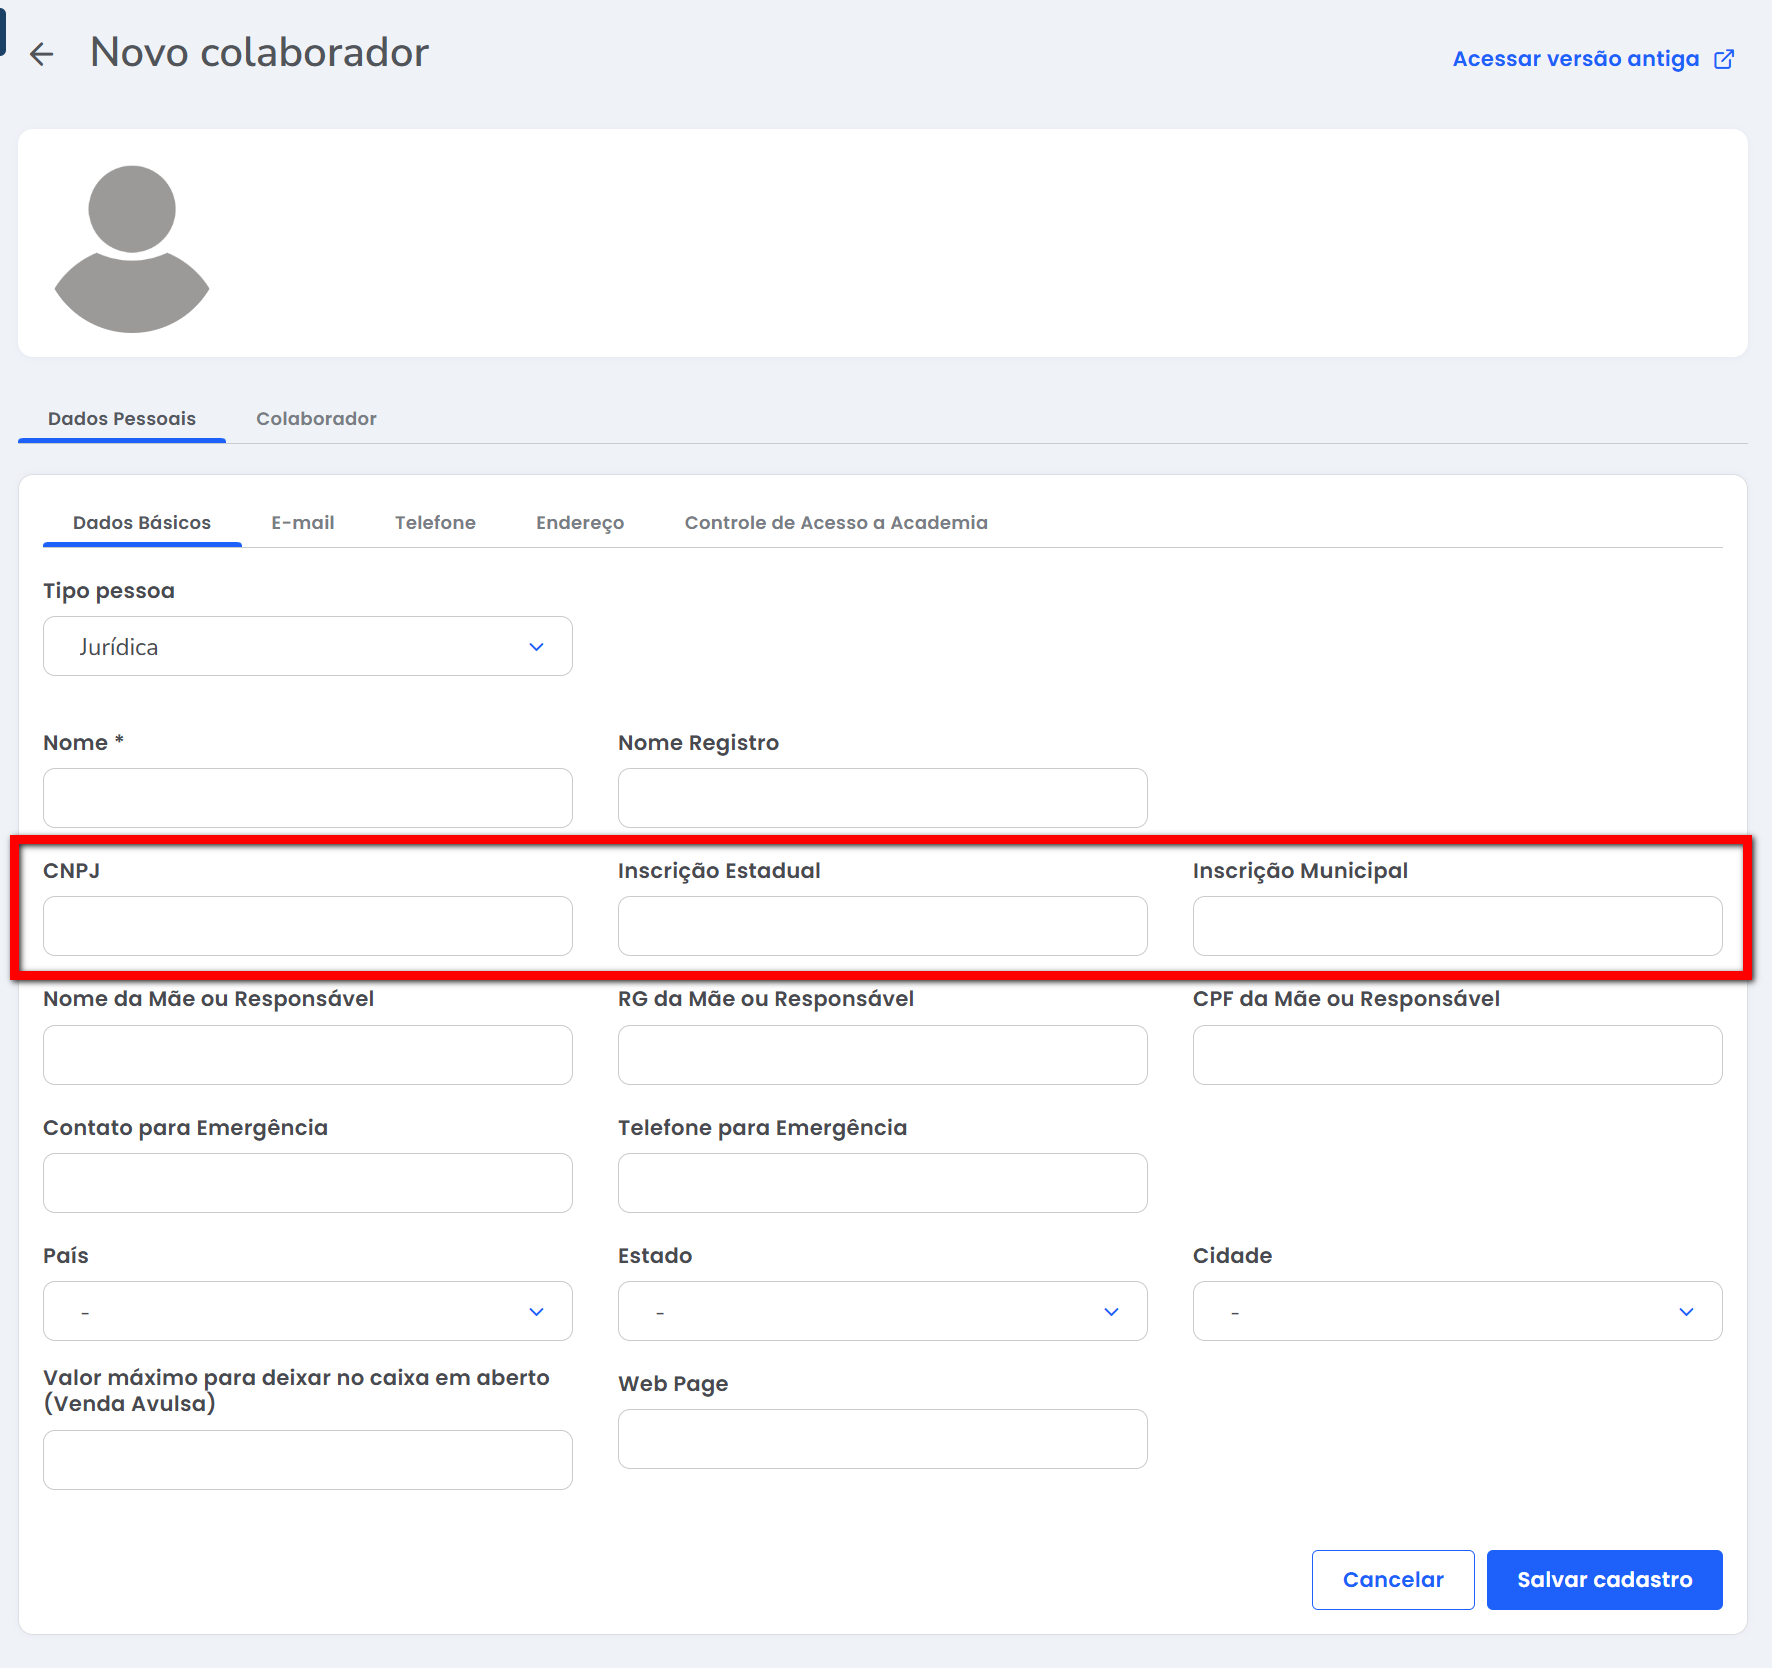Focus the CNPJ text field
The width and height of the screenshot is (1772, 1668).
[308, 926]
